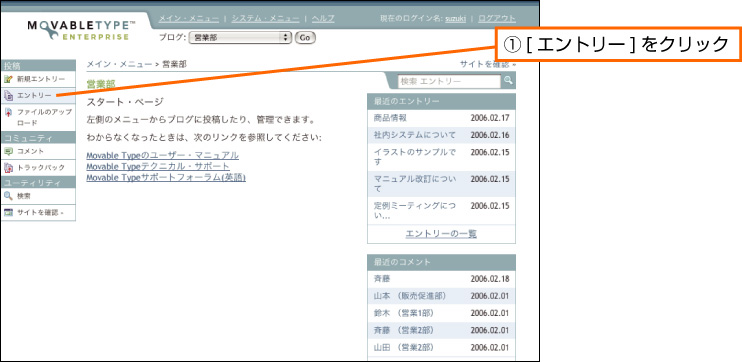Click the 山本 (販売促進部) recent comment
The image size is (742, 362).
click(x=410, y=296)
